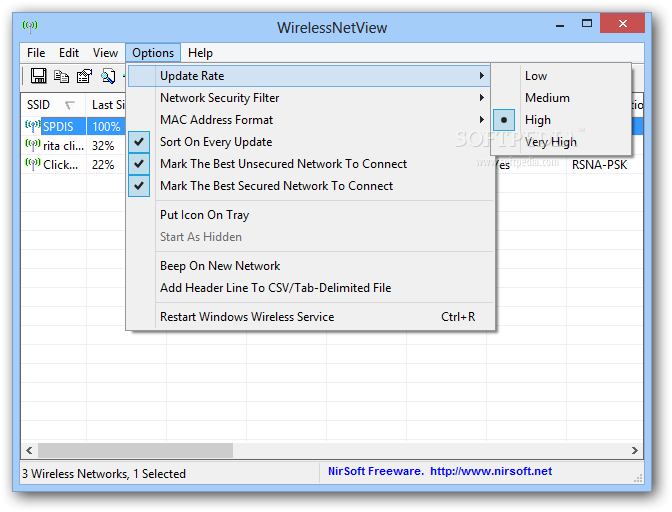Open the View menu
672x512 pixels.
105,53
